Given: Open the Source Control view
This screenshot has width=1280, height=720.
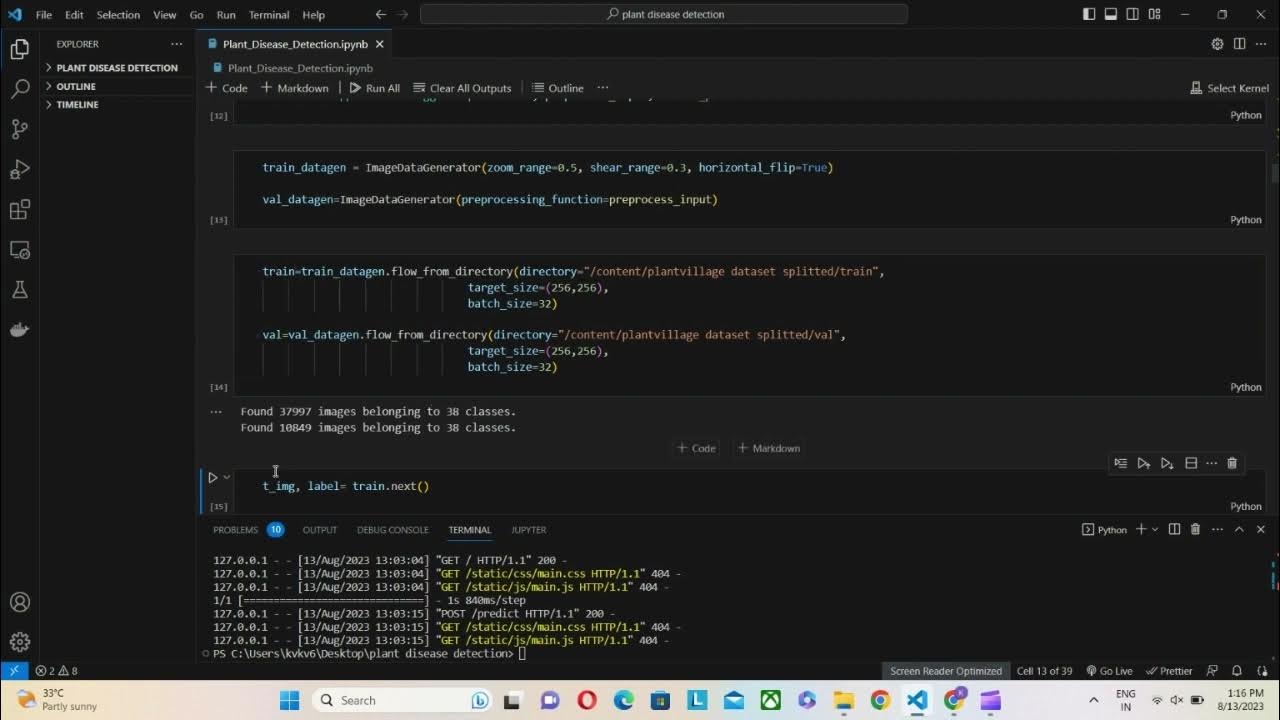Looking at the screenshot, I should [20, 129].
